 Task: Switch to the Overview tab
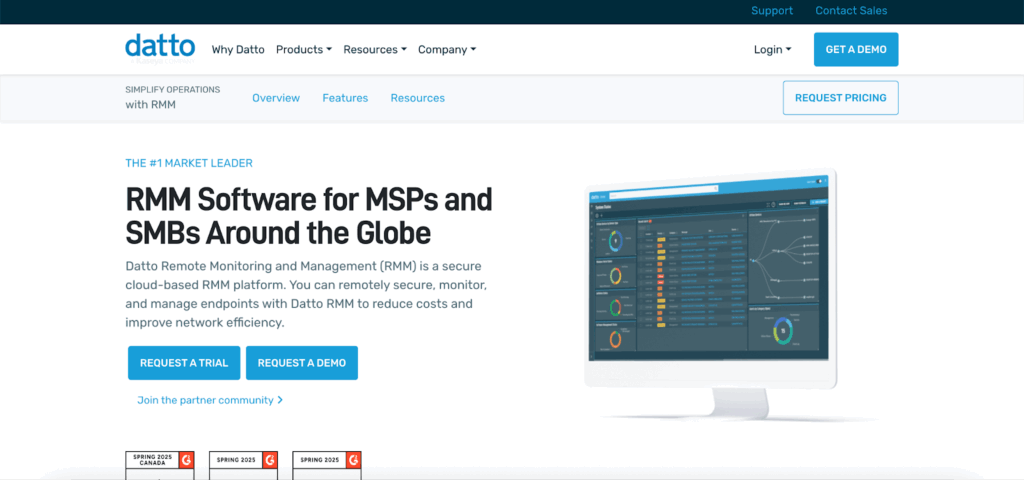276,98
